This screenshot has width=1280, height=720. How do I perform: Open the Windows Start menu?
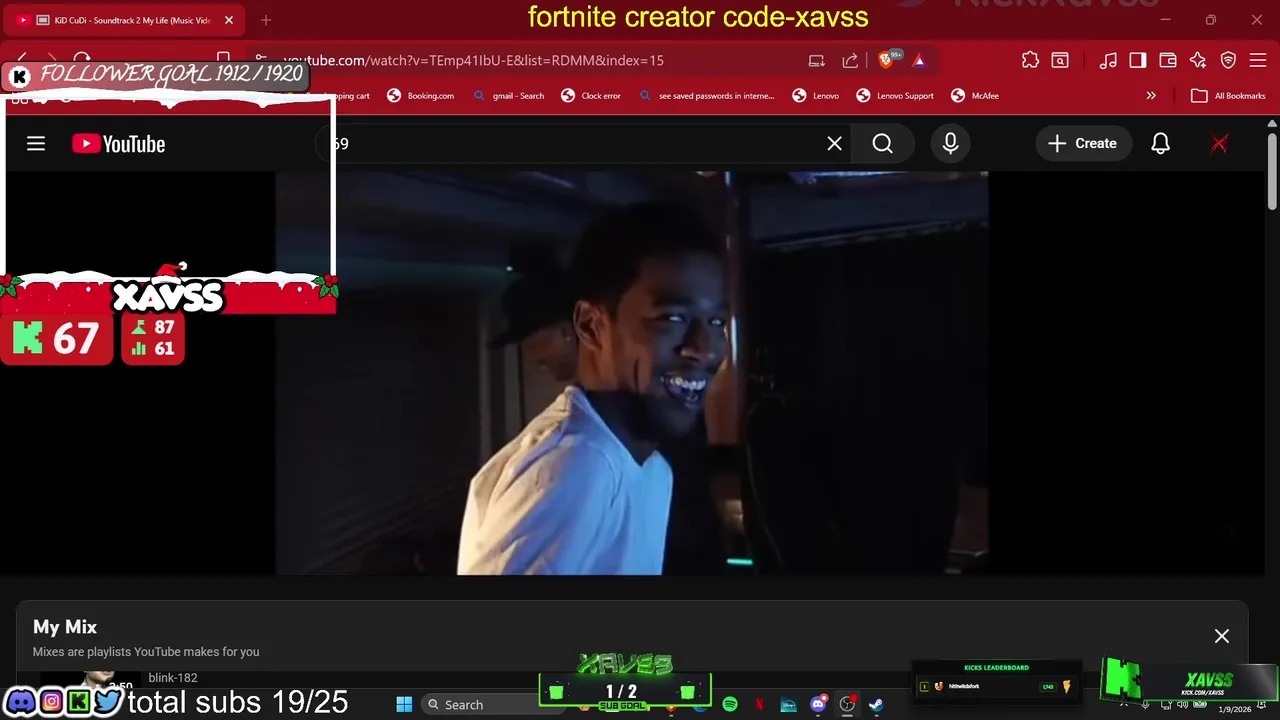(404, 705)
